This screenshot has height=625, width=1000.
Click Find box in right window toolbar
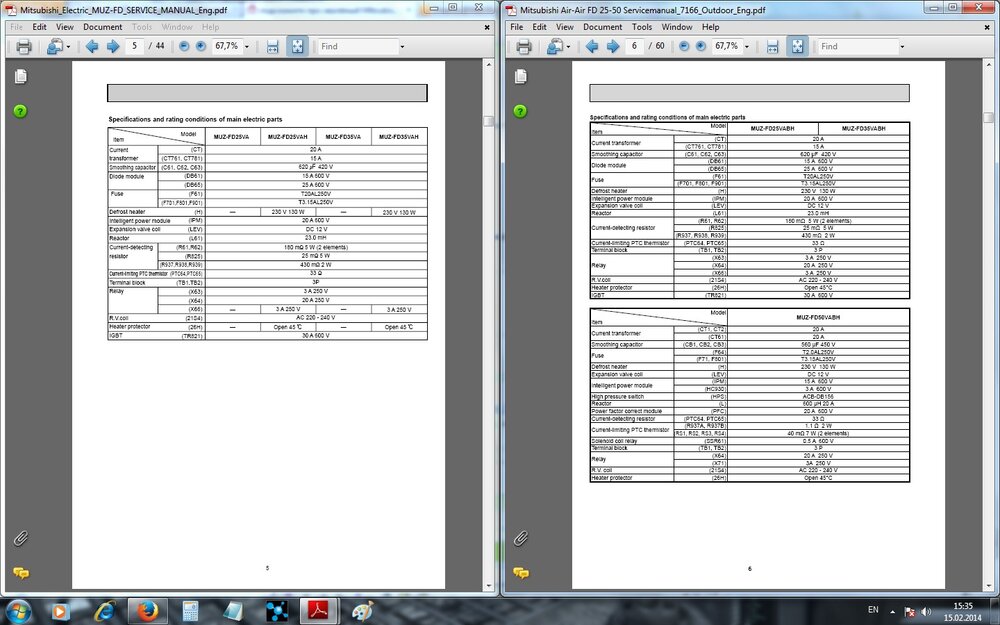(x=858, y=47)
